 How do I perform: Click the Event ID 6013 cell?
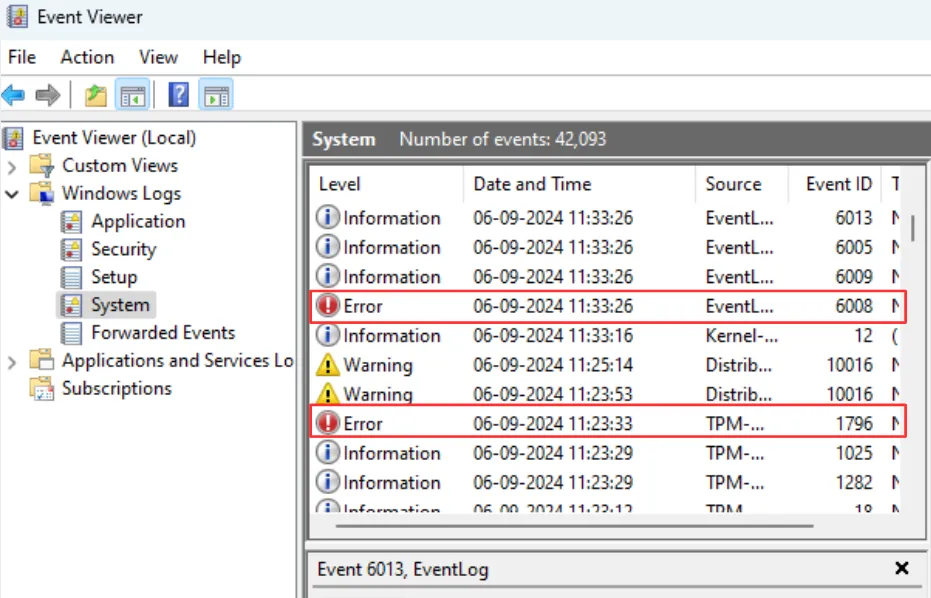point(854,218)
